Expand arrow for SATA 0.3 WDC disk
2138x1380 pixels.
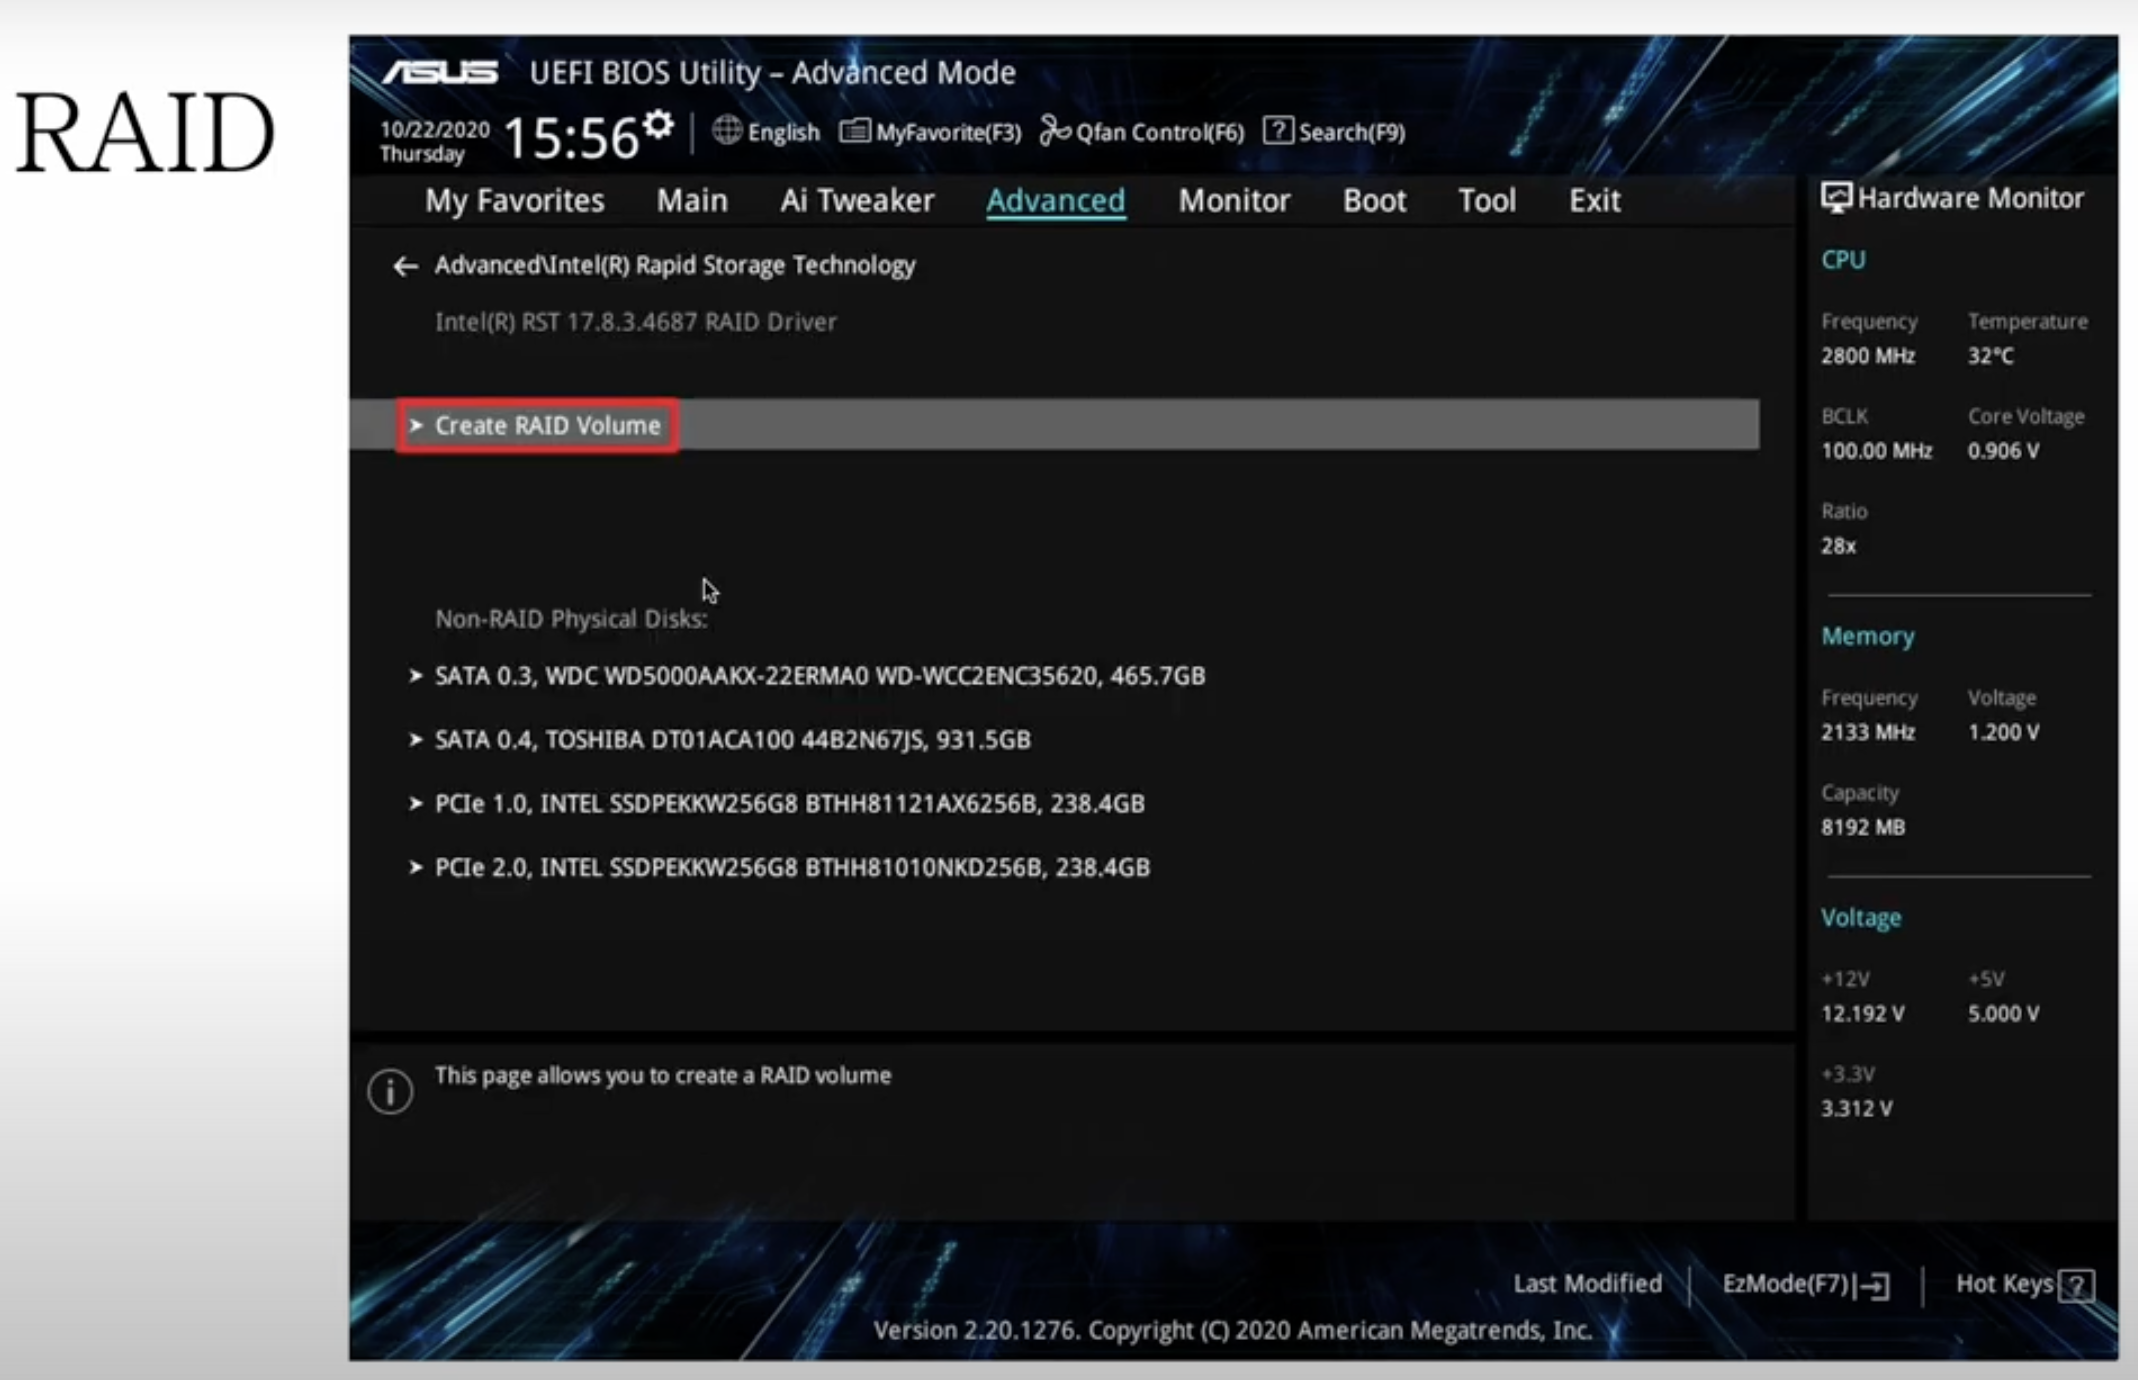tap(416, 676)
